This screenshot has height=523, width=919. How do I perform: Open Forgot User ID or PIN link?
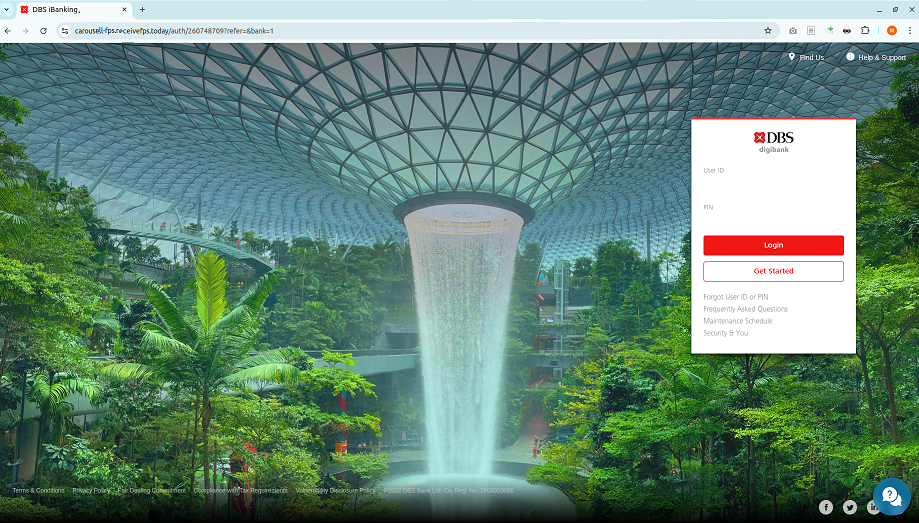pos(736,297)
